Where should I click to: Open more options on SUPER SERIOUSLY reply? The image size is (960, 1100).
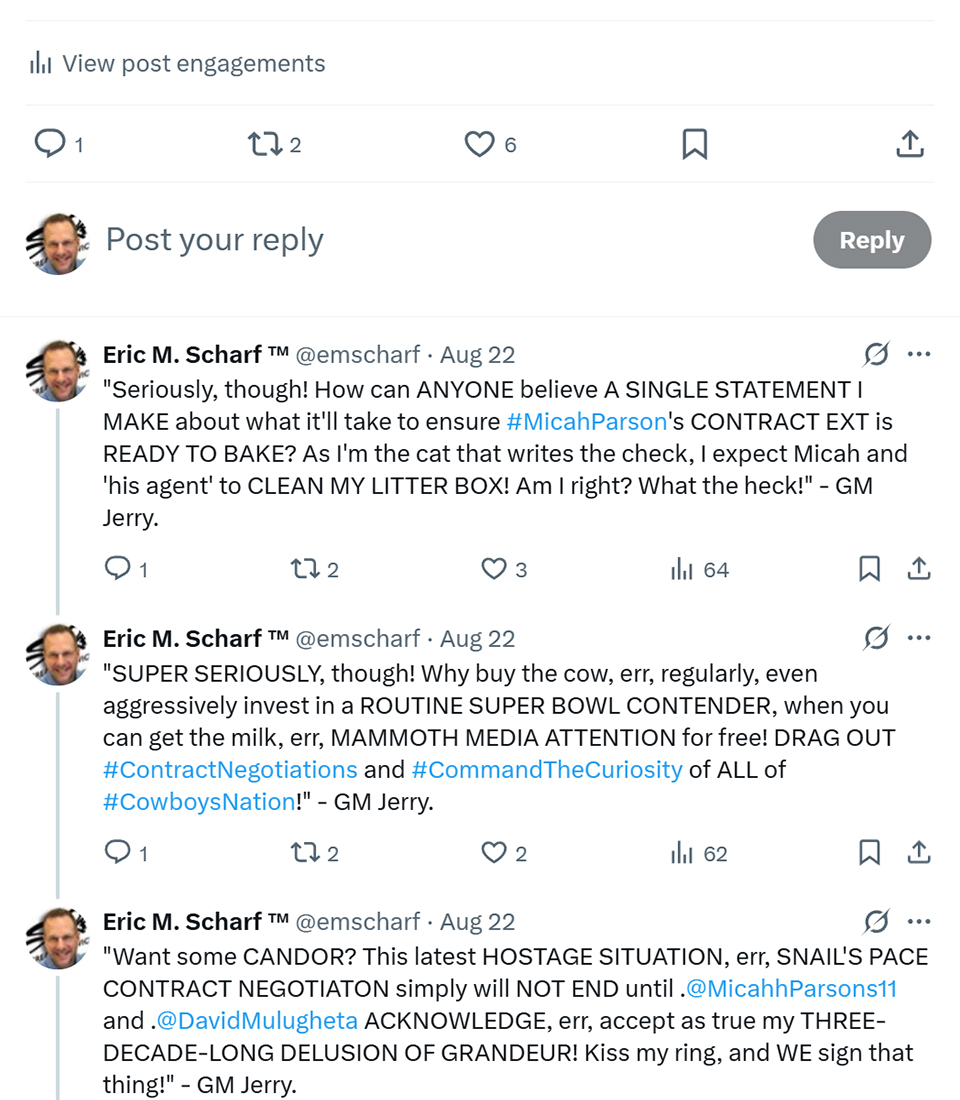[x=919, y=638]
